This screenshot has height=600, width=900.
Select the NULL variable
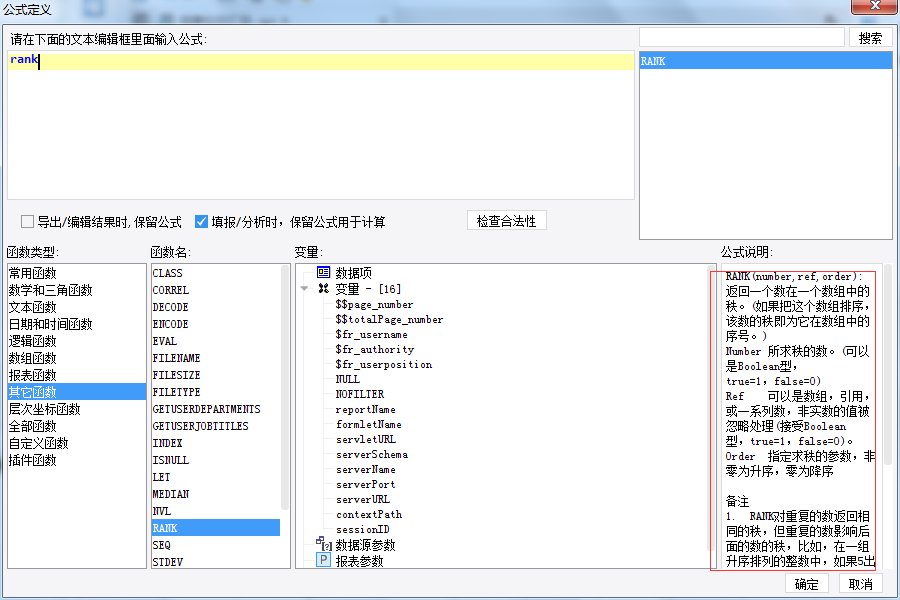pos(347,379)
